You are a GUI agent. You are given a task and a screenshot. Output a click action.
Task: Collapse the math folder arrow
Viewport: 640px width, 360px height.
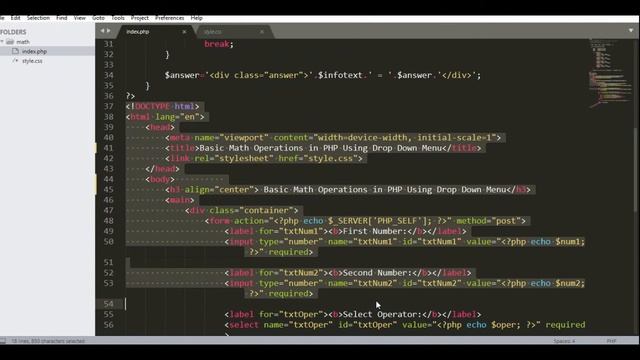click(x=2, y=42)
